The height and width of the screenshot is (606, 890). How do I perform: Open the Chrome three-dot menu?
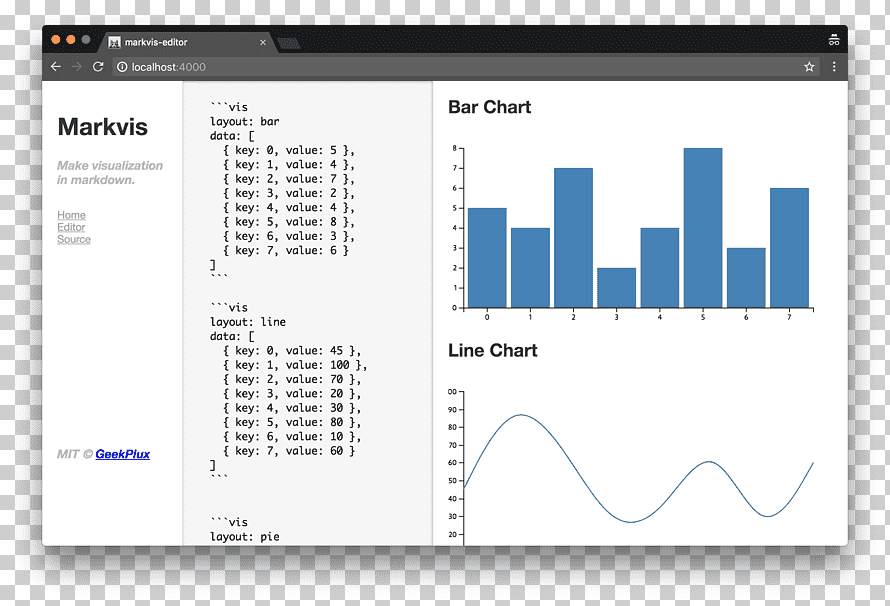[x=834, y=67]
